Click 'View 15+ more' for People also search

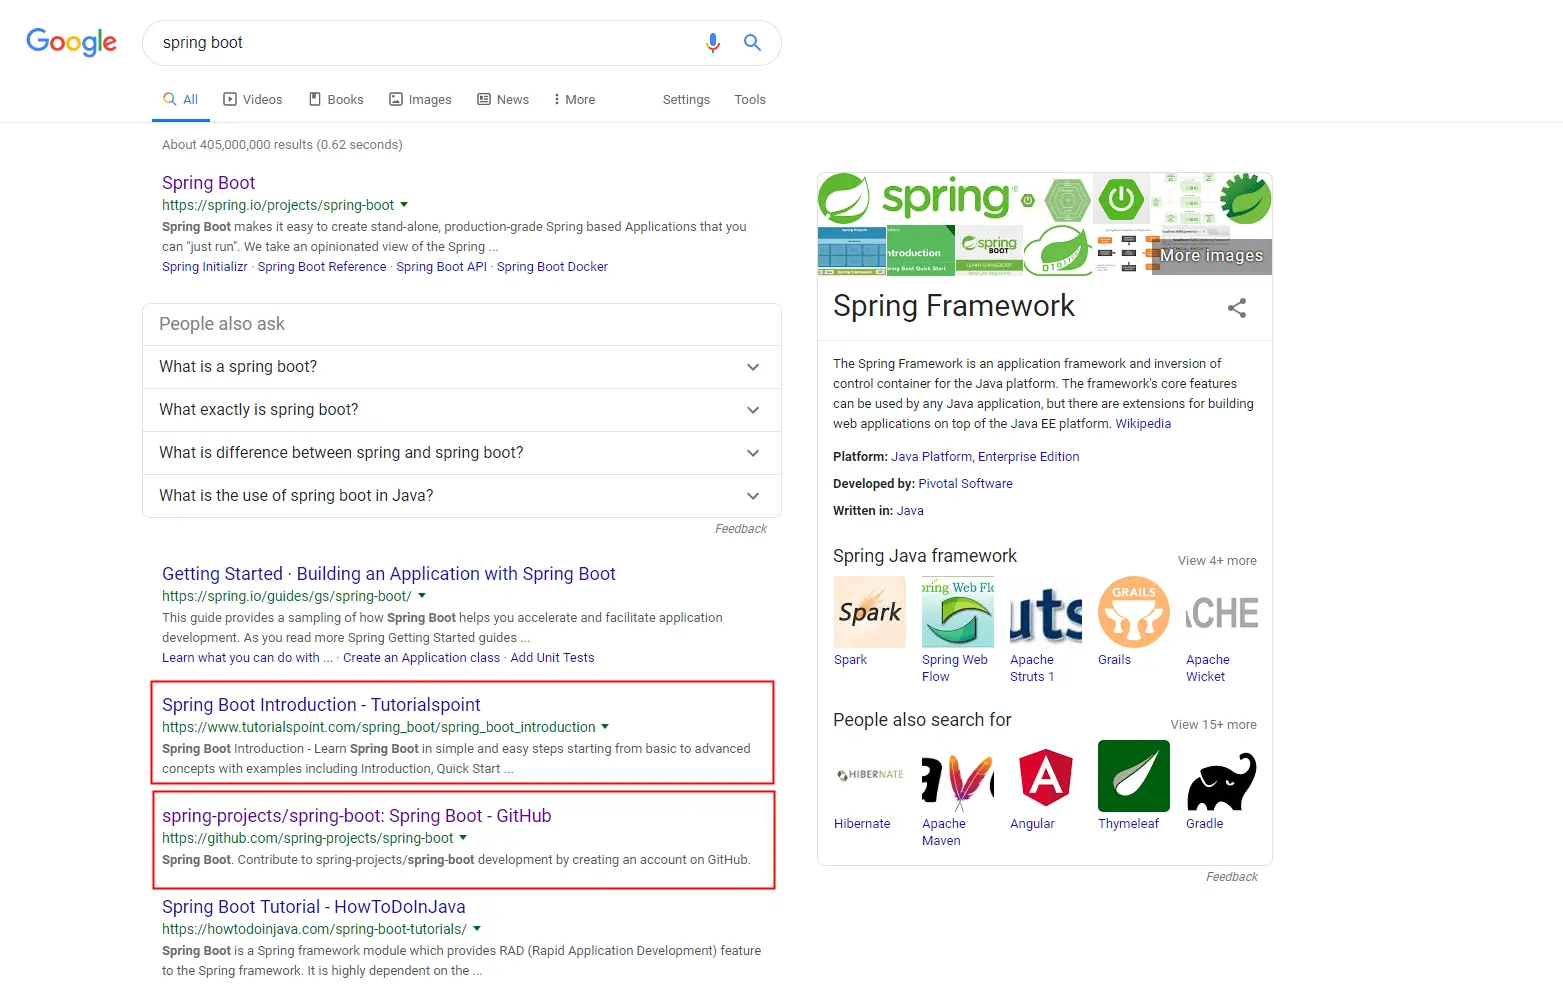click(x=1213, y=725)
